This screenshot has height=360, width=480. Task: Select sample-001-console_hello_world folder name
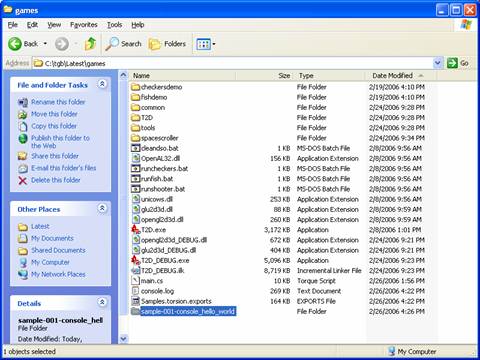[188, 312]
